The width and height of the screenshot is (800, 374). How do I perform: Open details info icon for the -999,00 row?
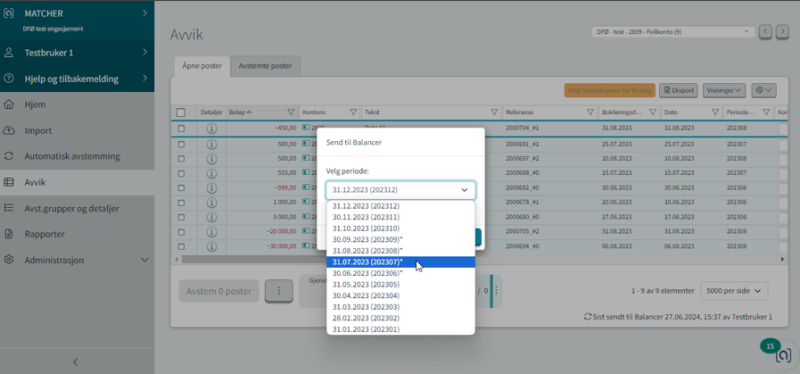(212, 188)
